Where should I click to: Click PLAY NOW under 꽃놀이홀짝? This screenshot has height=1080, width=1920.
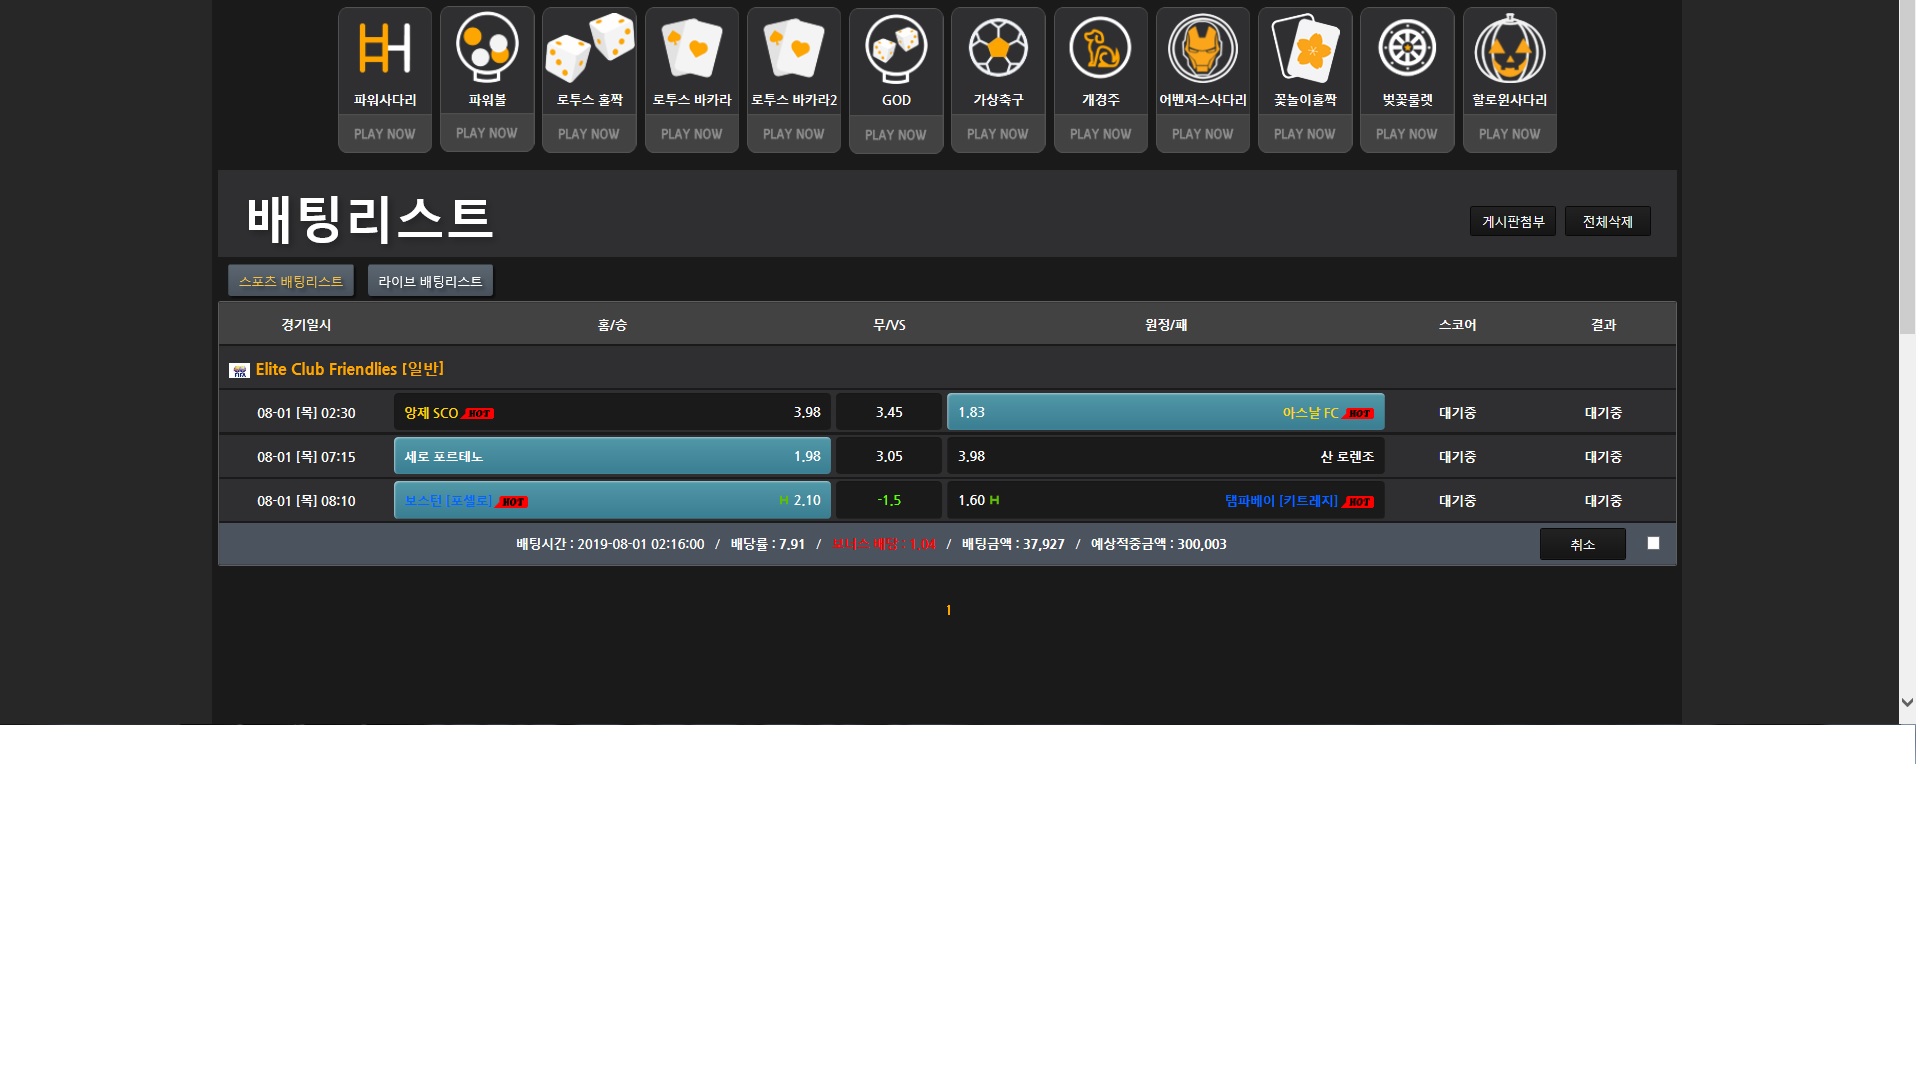tap(1304, 134)
